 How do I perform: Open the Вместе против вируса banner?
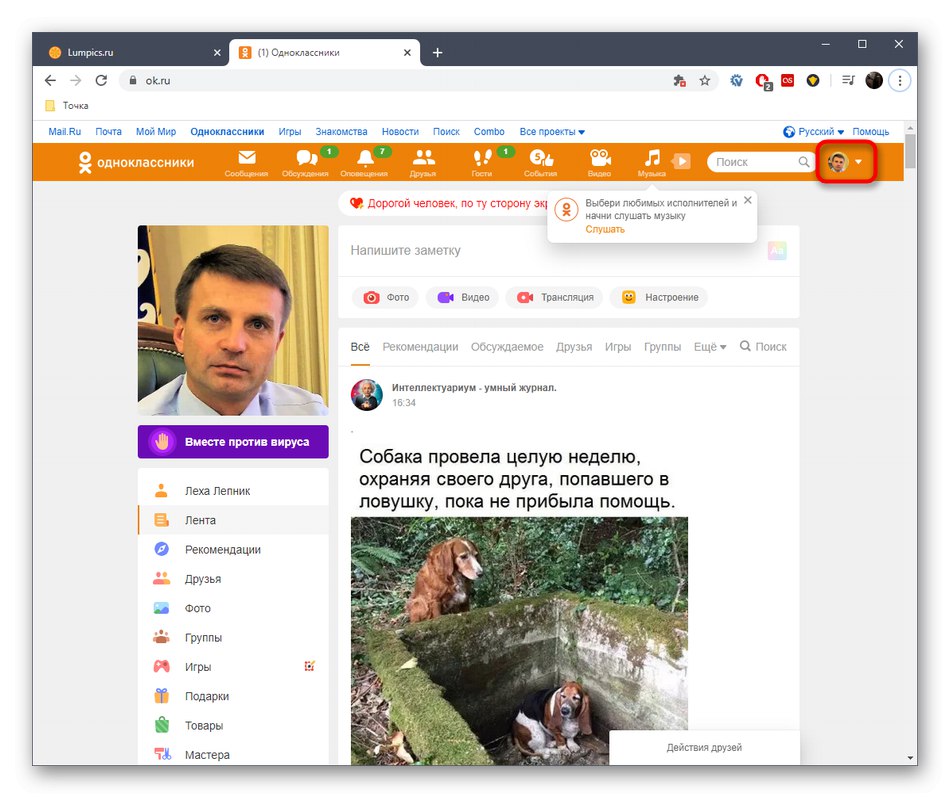[232, 441]
